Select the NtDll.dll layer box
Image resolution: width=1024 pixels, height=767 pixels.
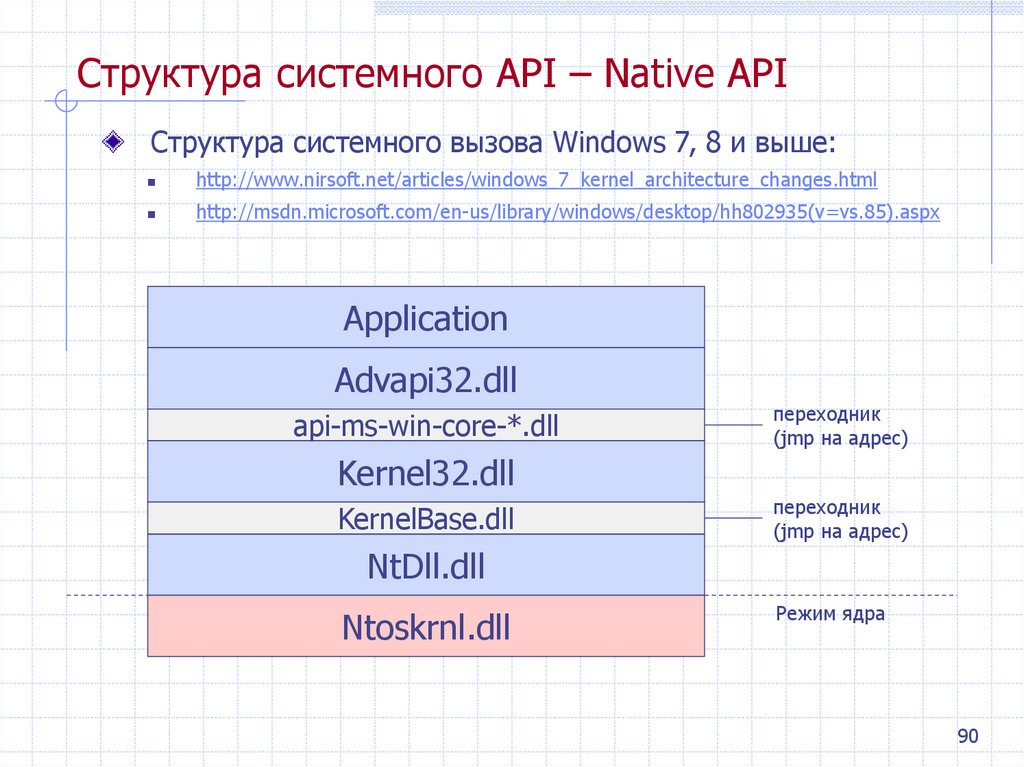pyautogui.click(x=426, y=564)
